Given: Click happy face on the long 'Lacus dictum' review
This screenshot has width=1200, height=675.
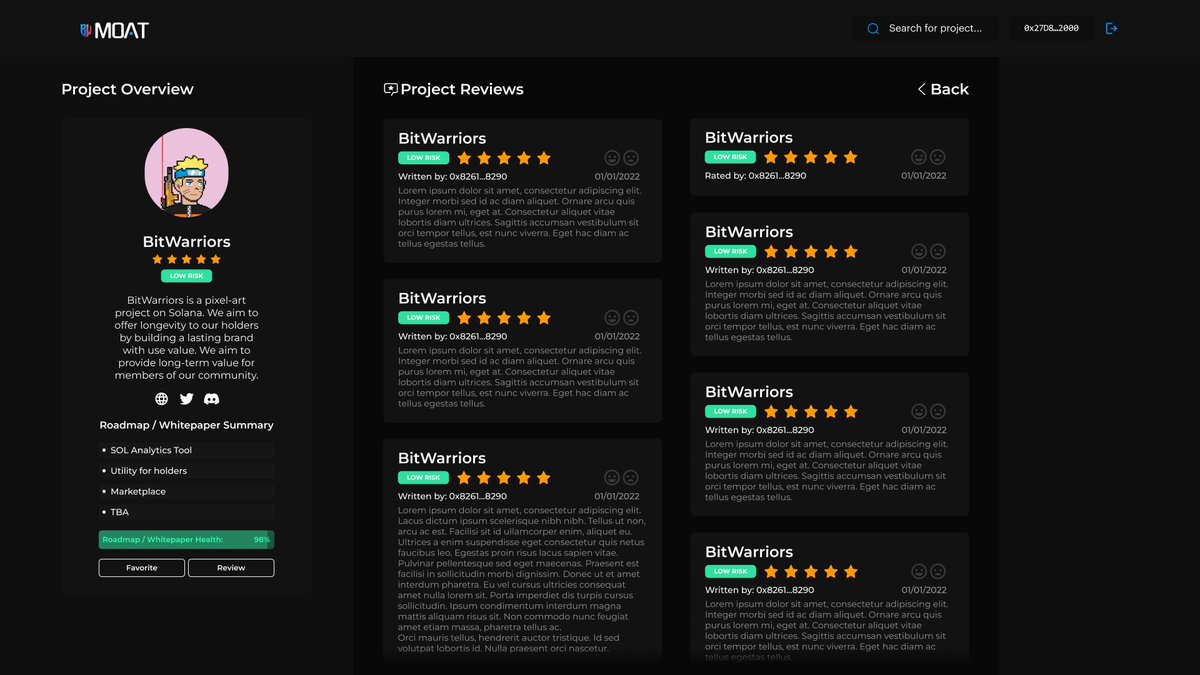Looking at the screenshot, I should tap(612, 478).
